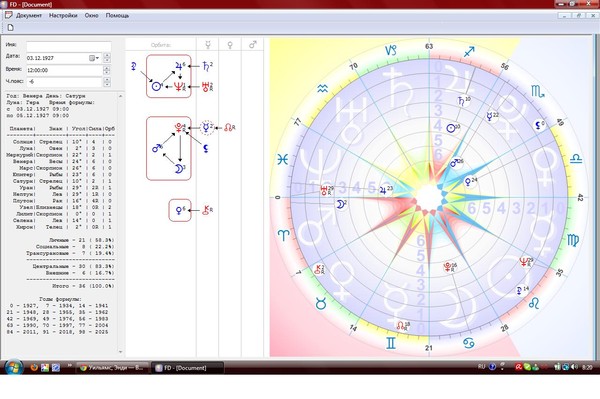Click the Saturn glyph in the orbit diagram
Image resolution: width=600 pixels, height=399 pixels.
coord(206,67)
